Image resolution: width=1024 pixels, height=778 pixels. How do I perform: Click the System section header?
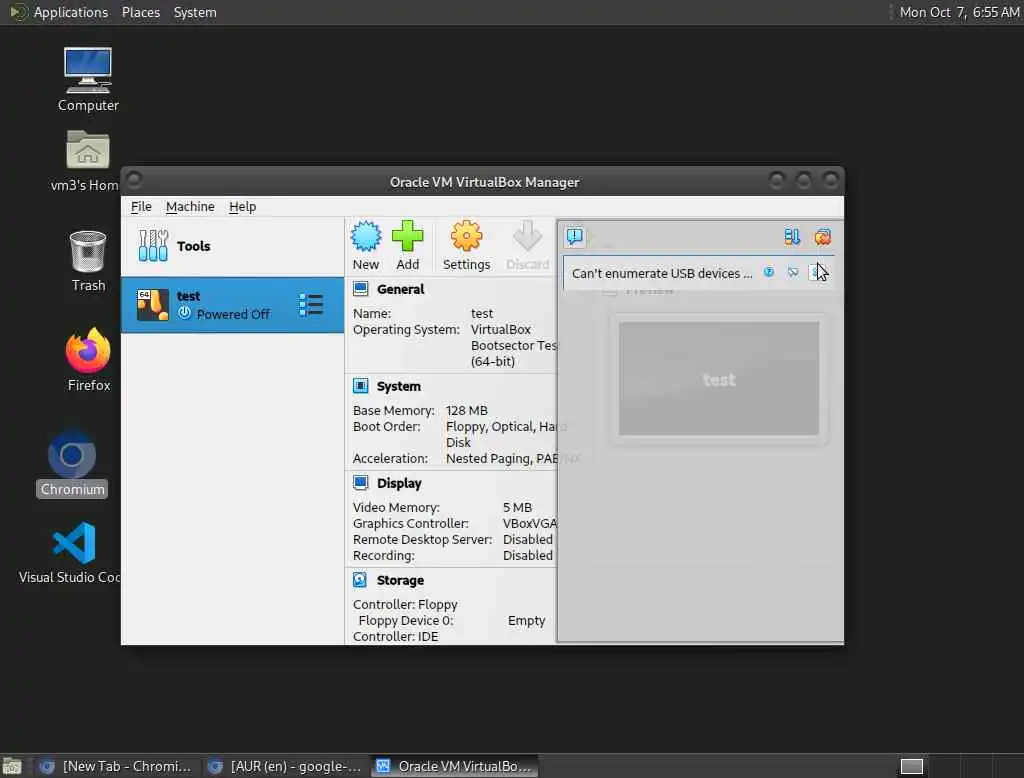(398, 386)
